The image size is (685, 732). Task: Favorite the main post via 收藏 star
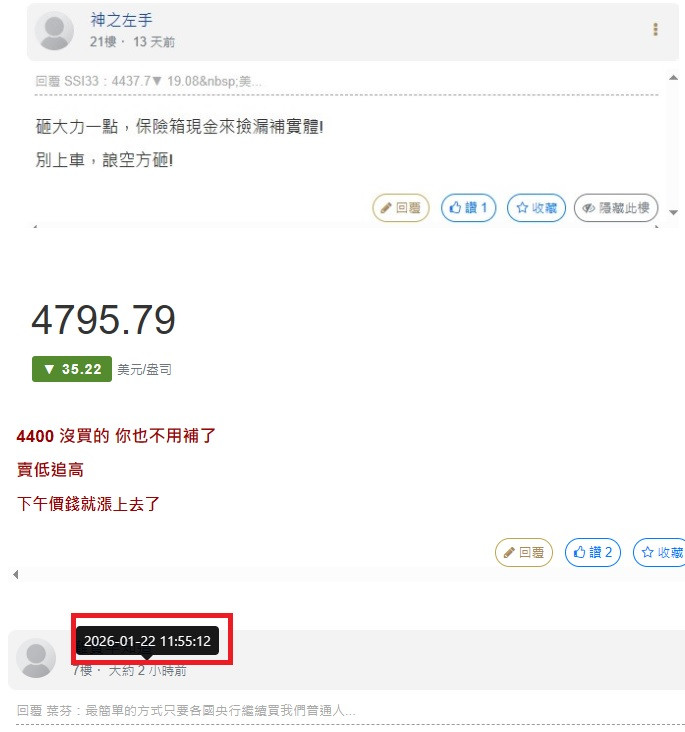[661, 552]
